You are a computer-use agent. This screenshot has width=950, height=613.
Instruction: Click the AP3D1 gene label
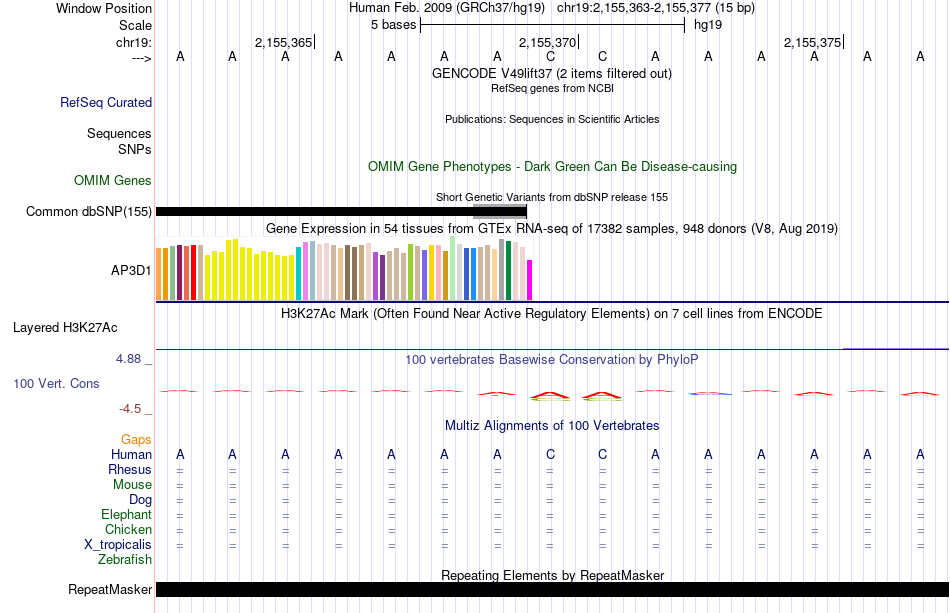pyautogui.click(x=131, y=270)
